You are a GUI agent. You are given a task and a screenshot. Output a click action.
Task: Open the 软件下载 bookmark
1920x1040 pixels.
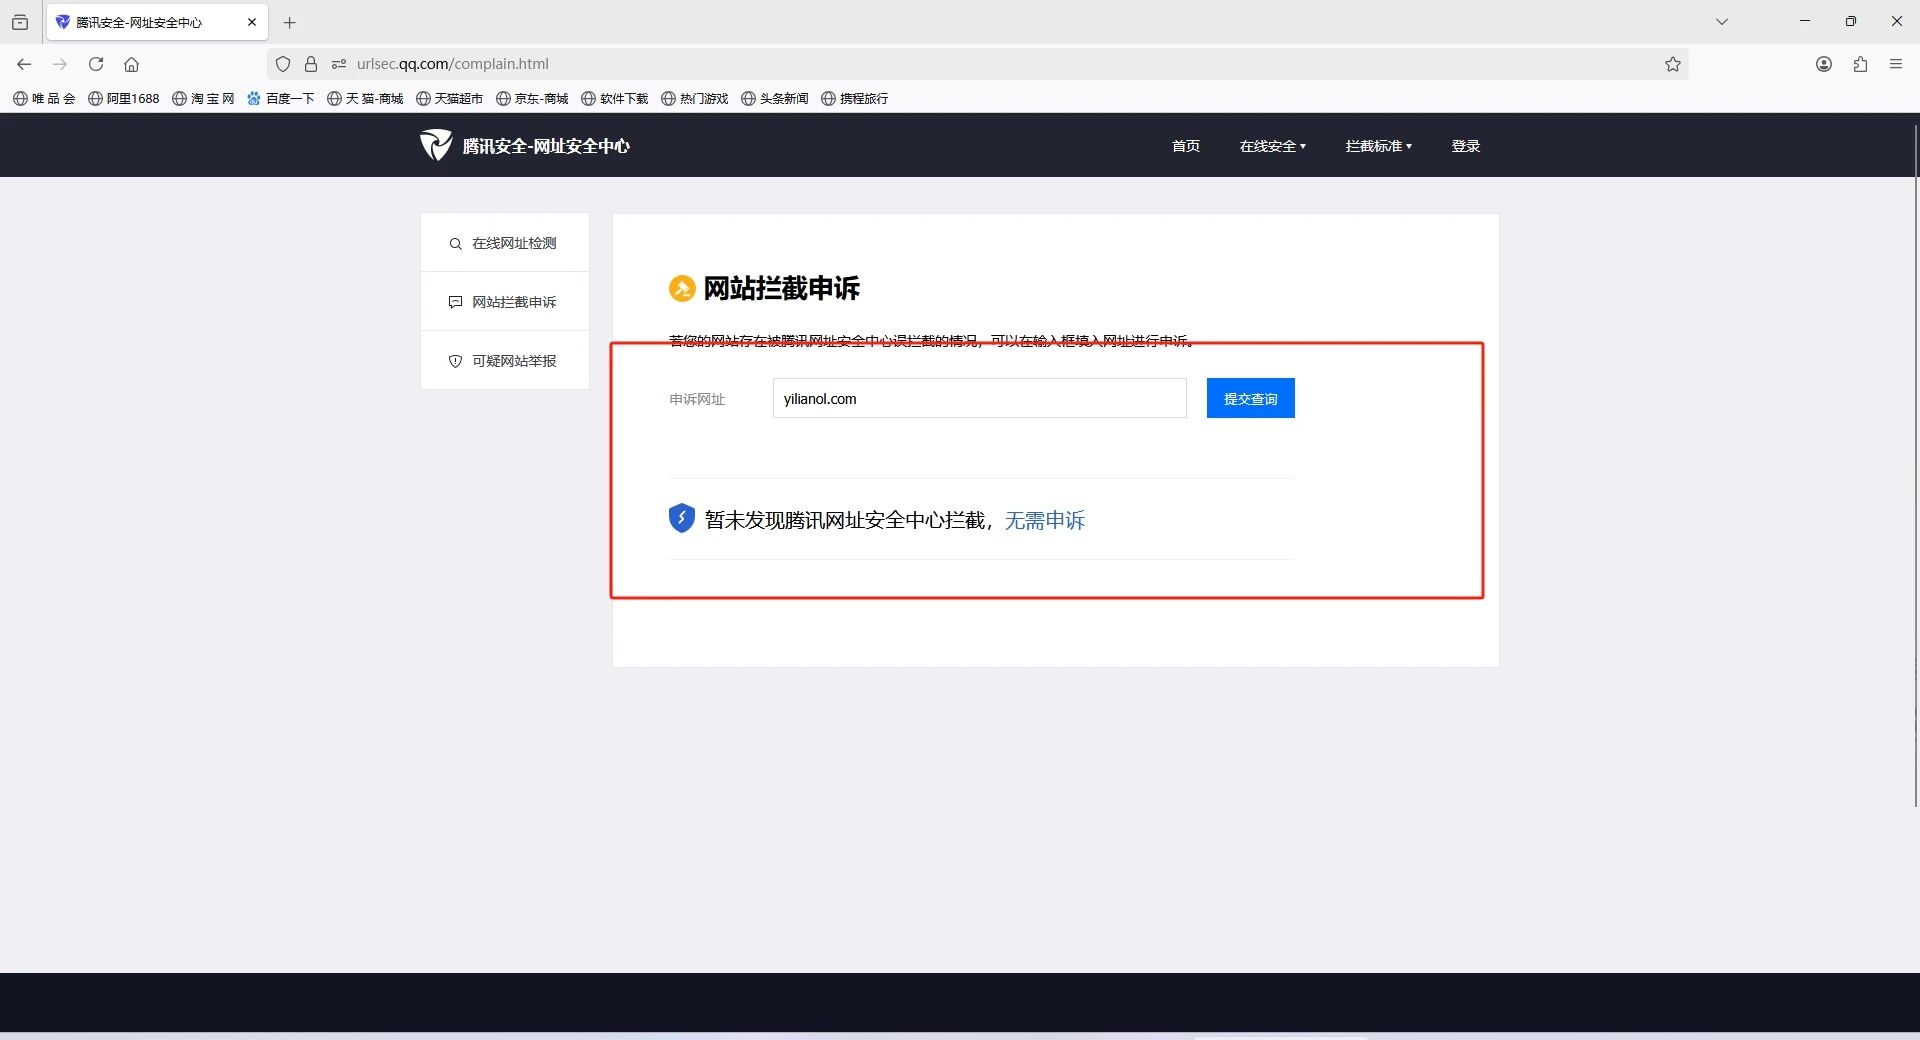(615, 98)
